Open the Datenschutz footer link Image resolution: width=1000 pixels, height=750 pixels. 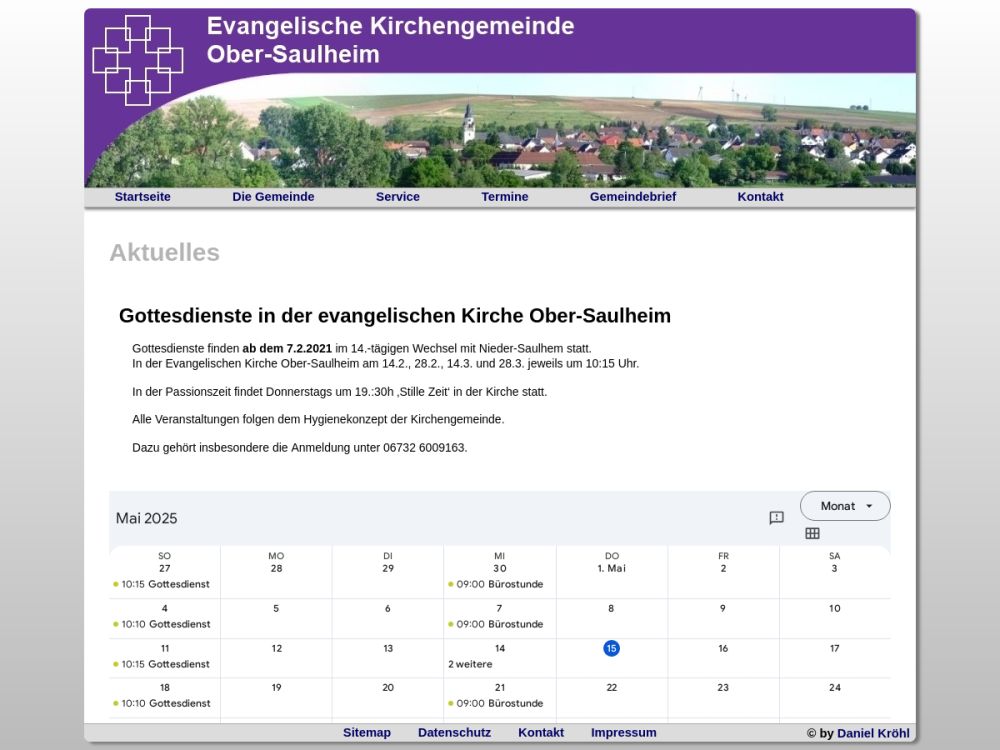454,733
